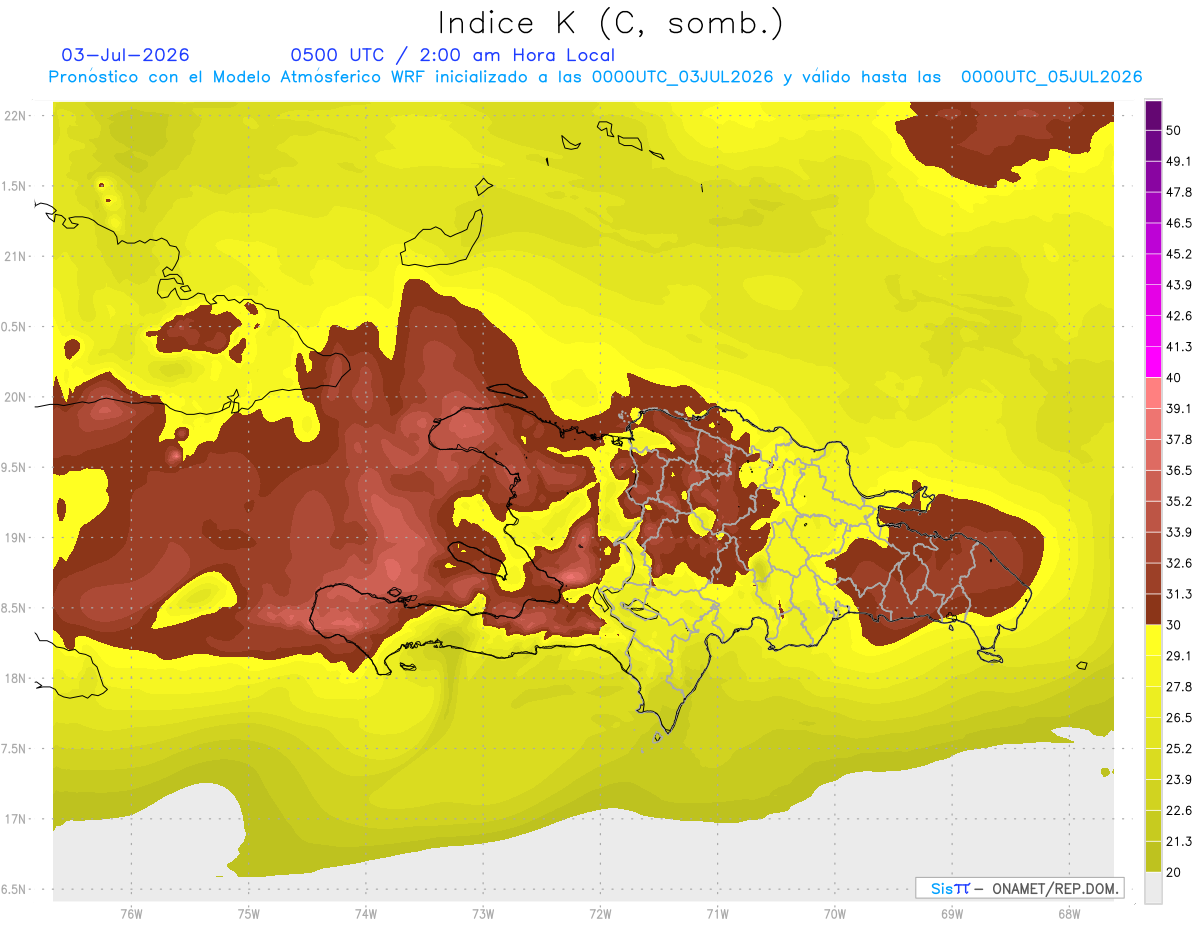Click the color bar value 37.8
The width and height of the screenshot is (1200, 927).
(x=1179, y=439)
